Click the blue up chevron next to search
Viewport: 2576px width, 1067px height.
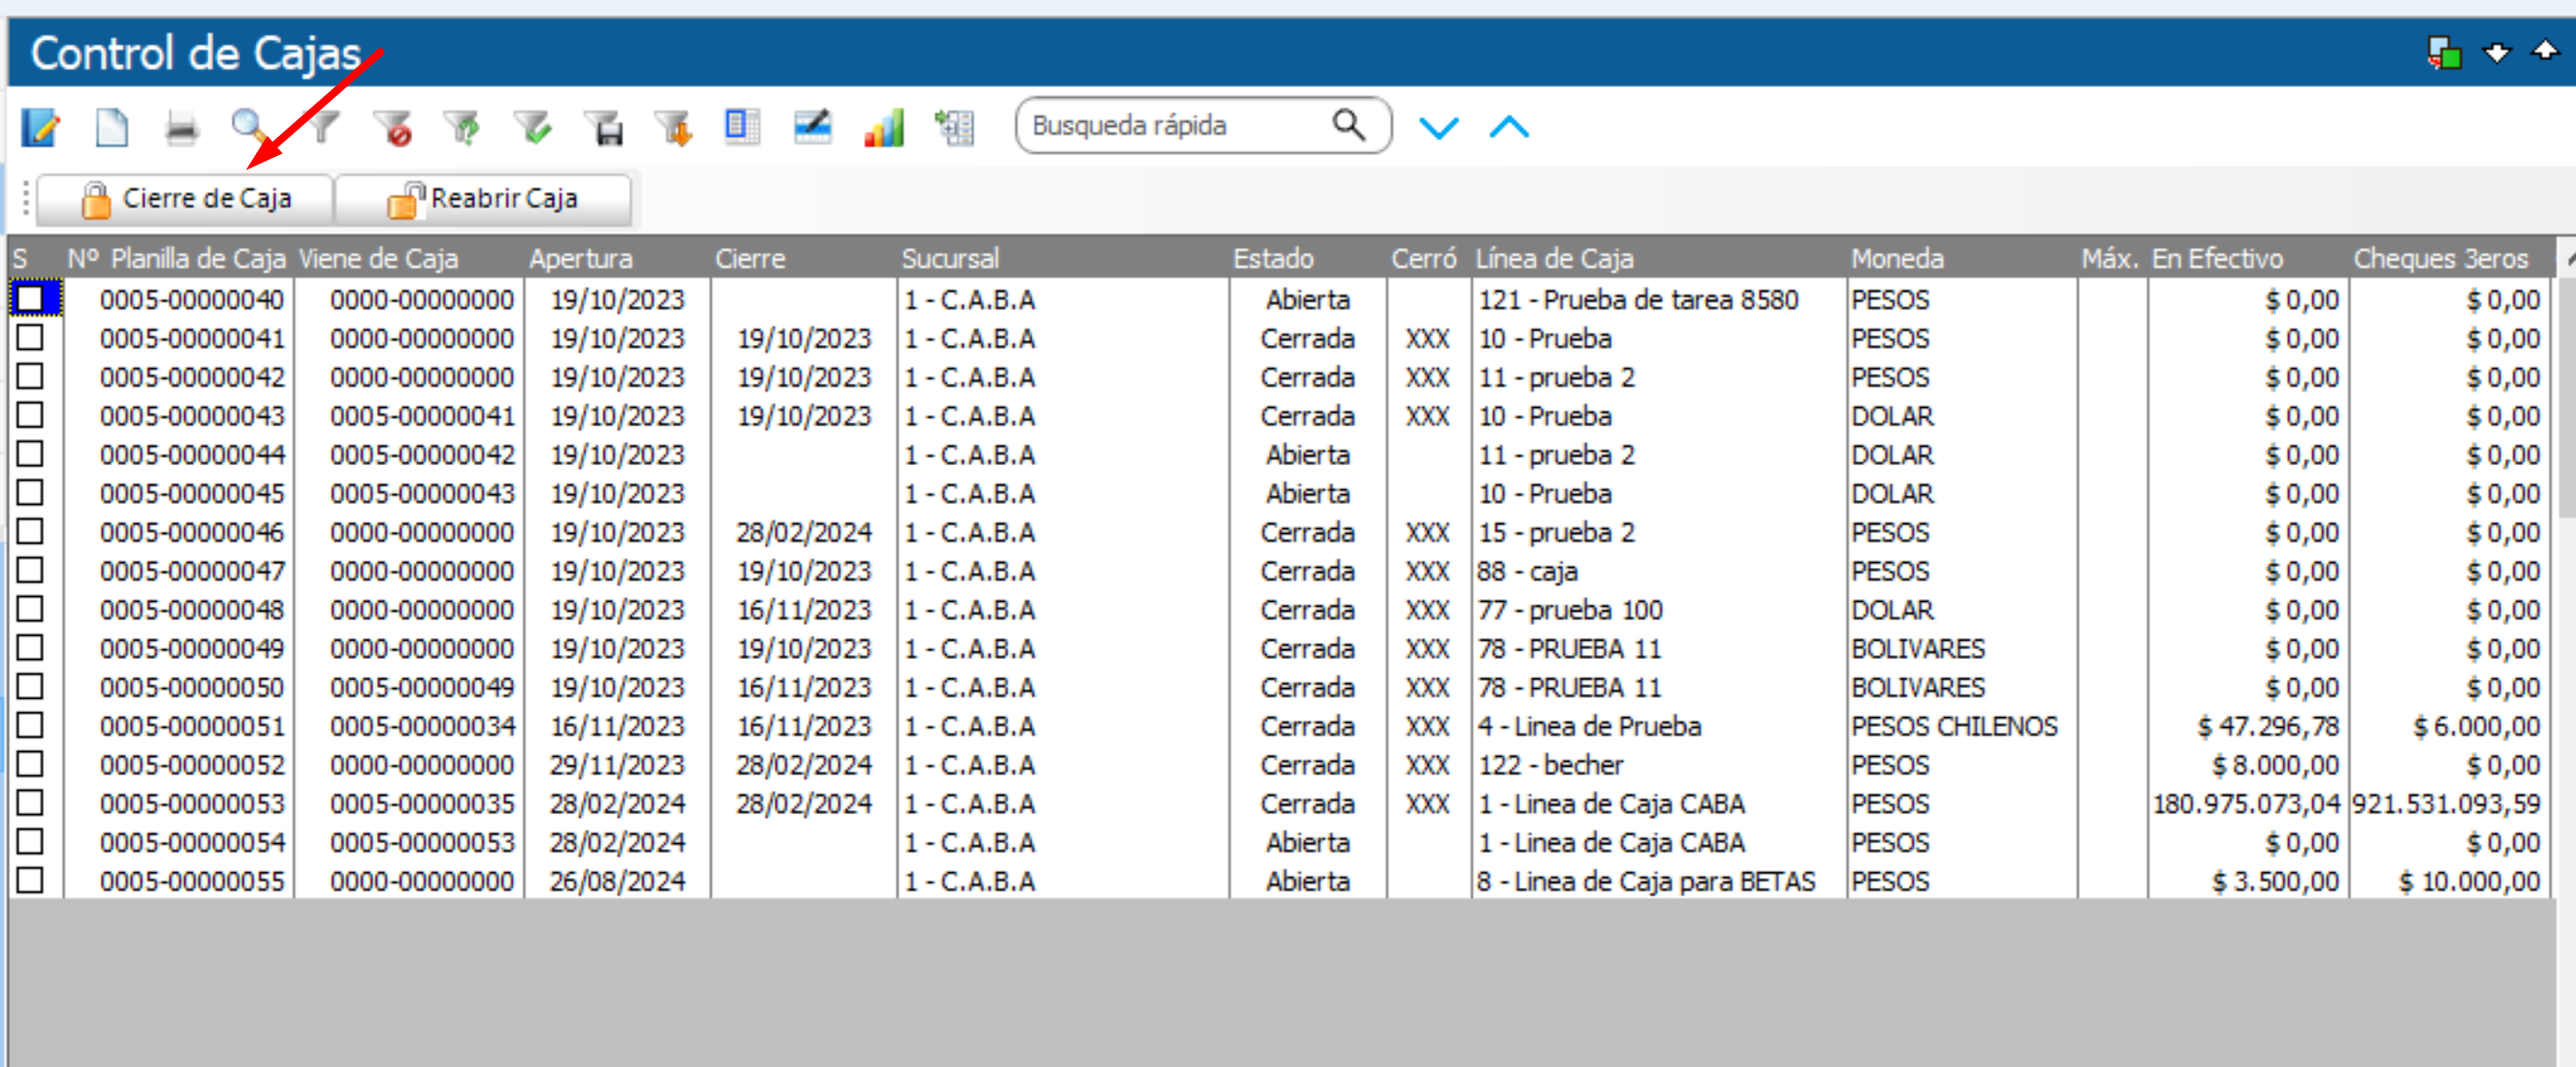coord(1508,128)
